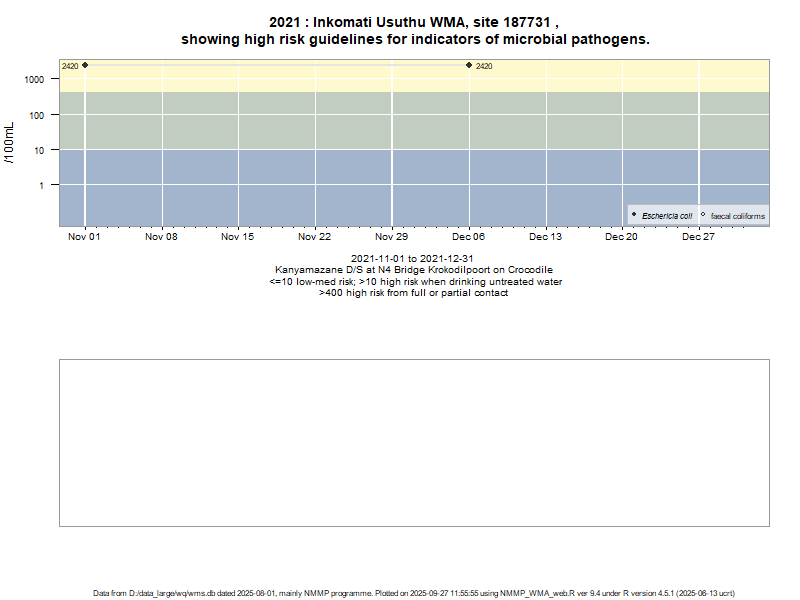This screenshot has height=600, width=800.
Task: Click the Dec 27 x-axis label
Action: pos(698,237)
